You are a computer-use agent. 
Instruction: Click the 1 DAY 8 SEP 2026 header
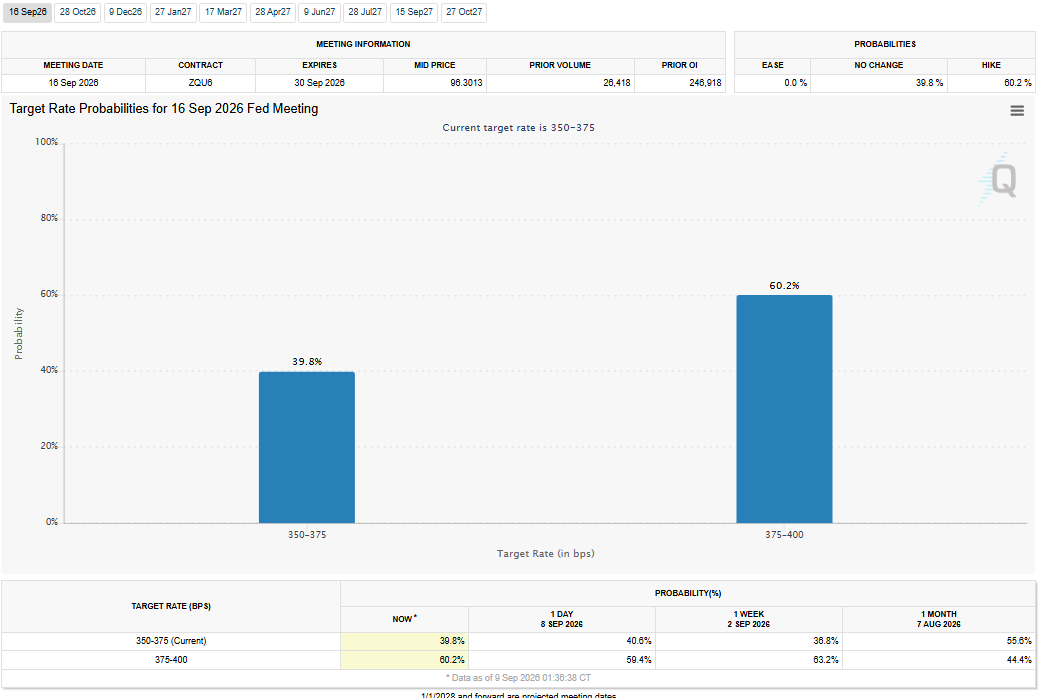pyautogui.click(x=562, y=619)
